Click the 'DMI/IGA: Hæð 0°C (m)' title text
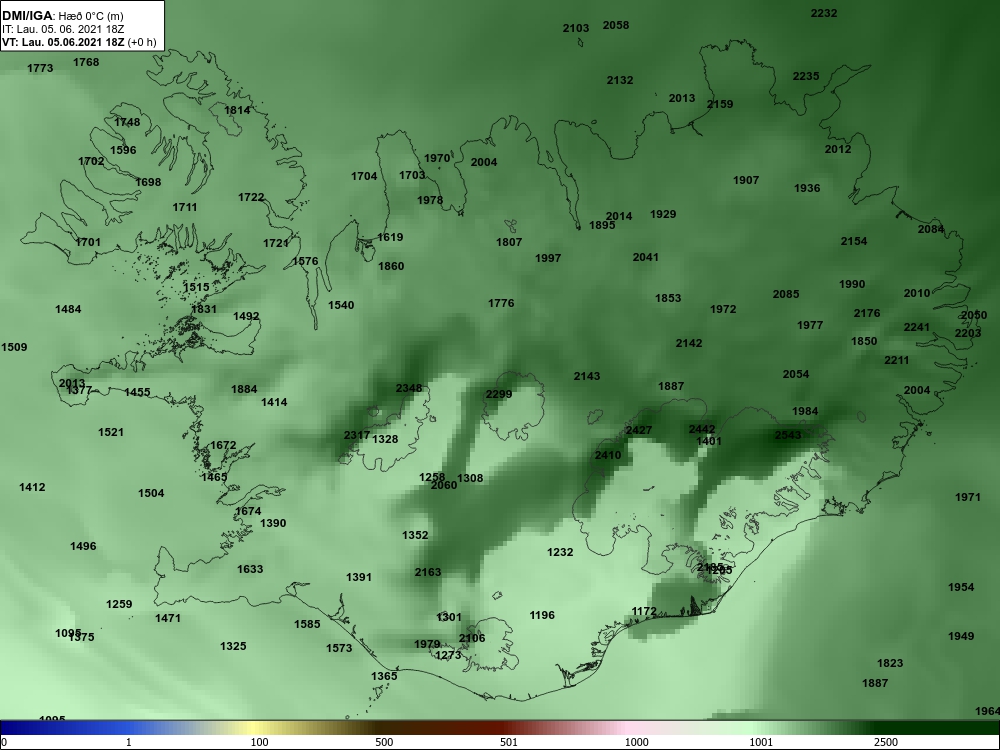The height and width of the screenshot is (750, 1000). point(62,16)
